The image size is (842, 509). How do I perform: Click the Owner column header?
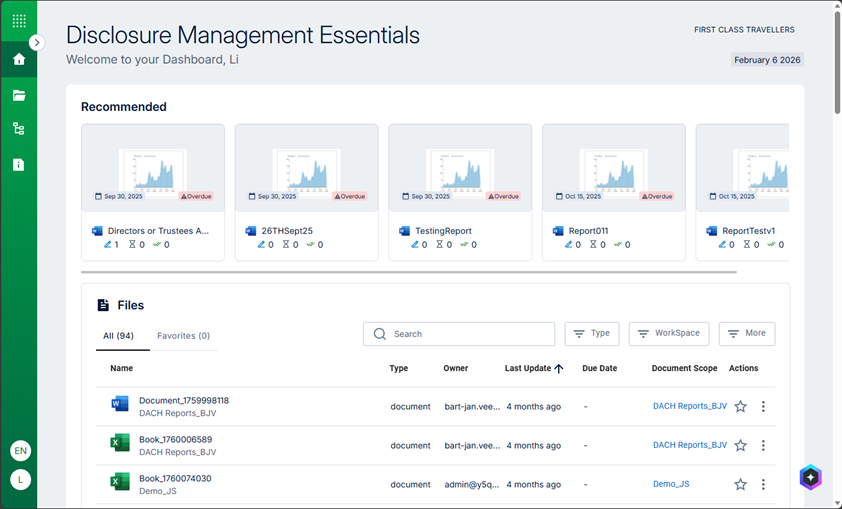click(x=455, y=368)
